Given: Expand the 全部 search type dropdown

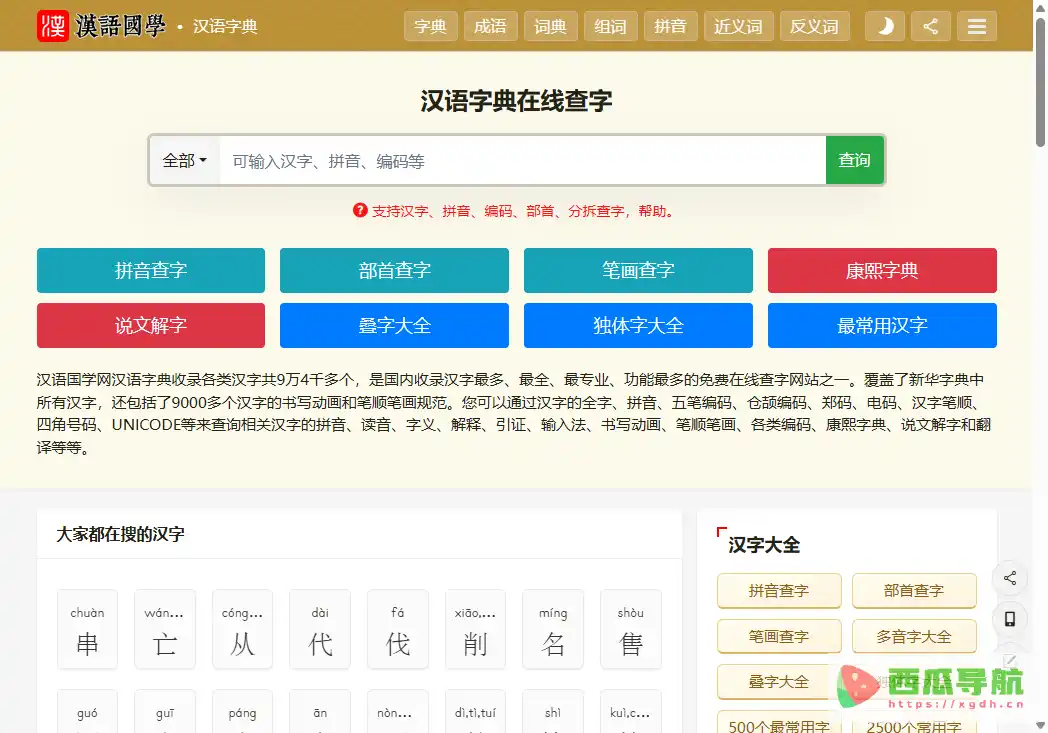Looking at the screenshot, I should 184,160.
